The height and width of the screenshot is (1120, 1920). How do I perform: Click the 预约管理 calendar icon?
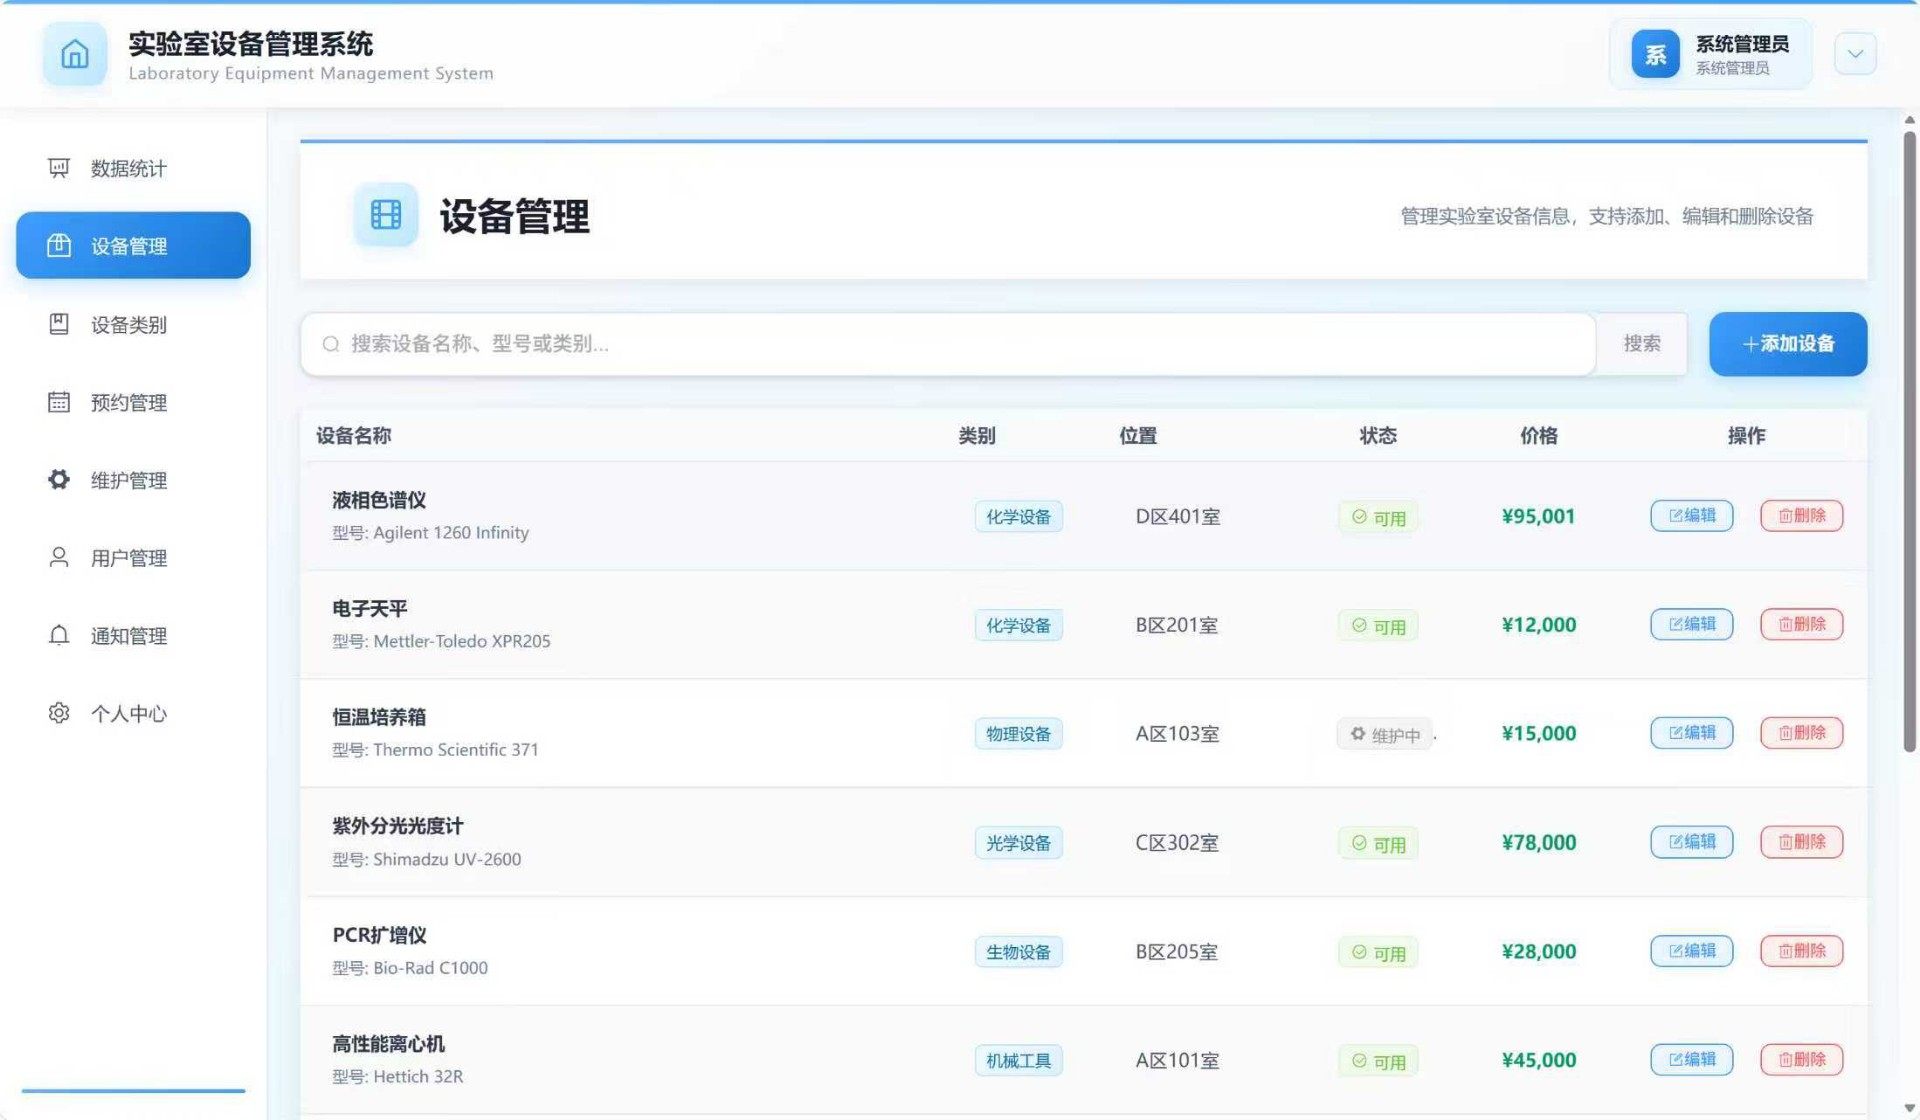click(x=59, y=402)
